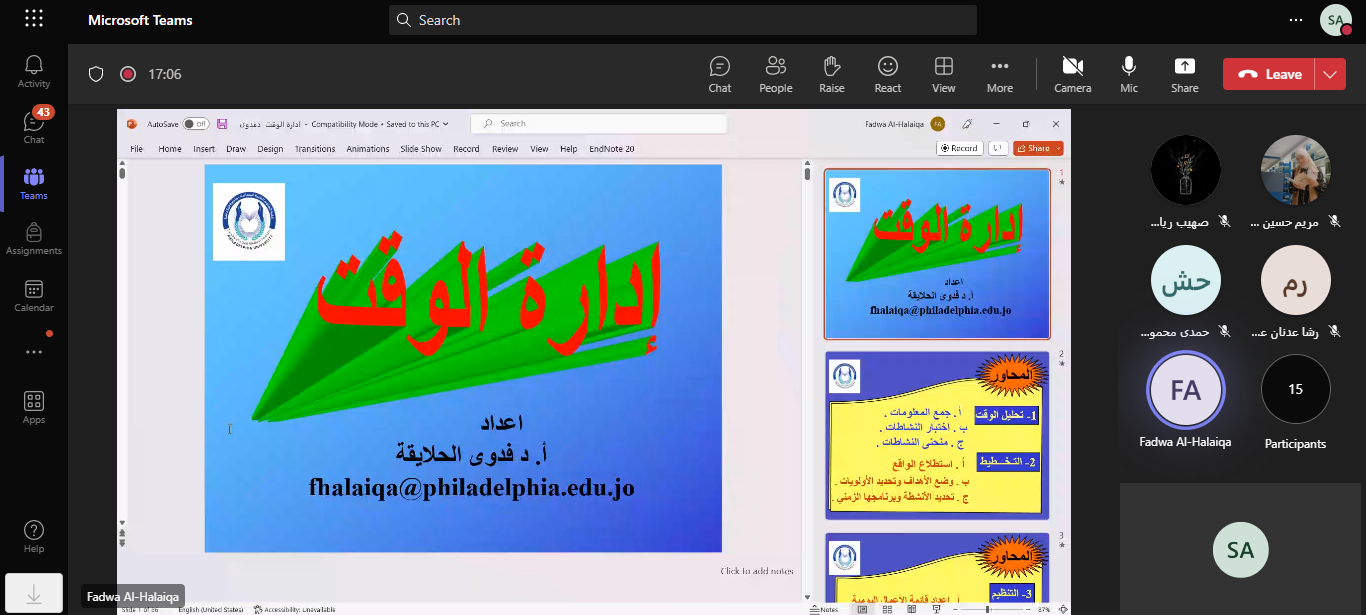The image size is (1366, 615).
Task: Open Calendar in the Teams sidebar
Action: pos(34,295)
